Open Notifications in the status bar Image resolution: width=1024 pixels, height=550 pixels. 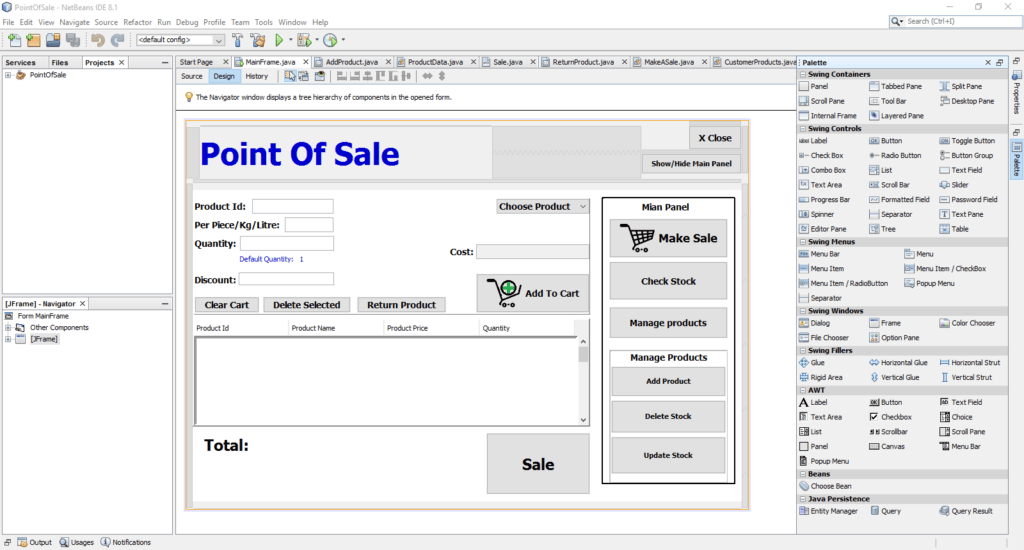click(125, 542)
